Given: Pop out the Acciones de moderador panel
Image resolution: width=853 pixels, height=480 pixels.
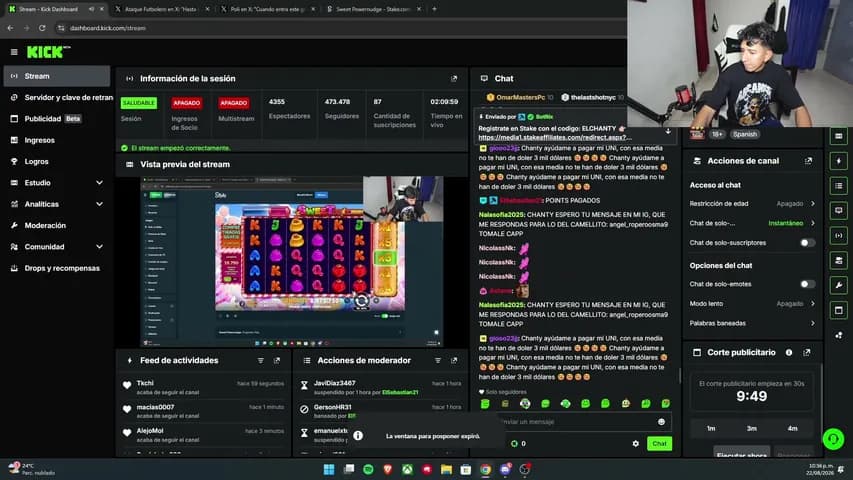Looking at the screenshot, I should (x=454, y=361).
